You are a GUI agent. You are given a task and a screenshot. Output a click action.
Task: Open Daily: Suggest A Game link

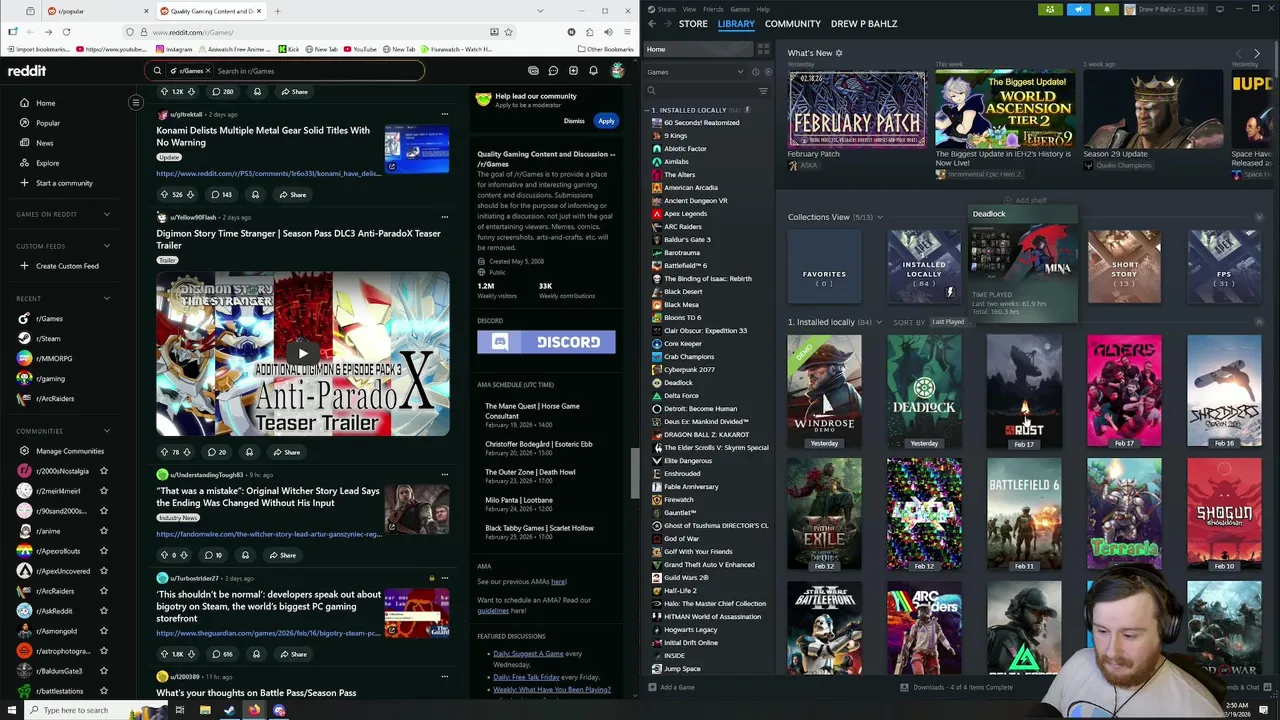pos(528,654)
